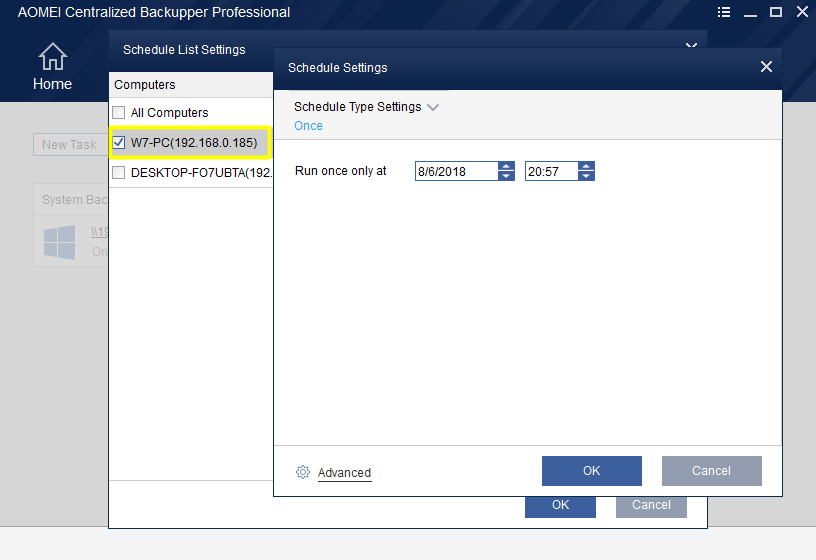Click the Once schedule type label
The height and width of the screenshot is (560, 816).
[308, 126]
